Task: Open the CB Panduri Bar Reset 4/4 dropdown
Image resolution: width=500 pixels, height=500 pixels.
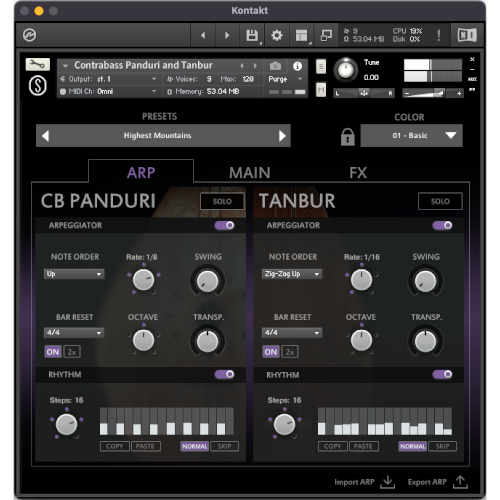Action: pyautogui.click(x=74, y=333)
